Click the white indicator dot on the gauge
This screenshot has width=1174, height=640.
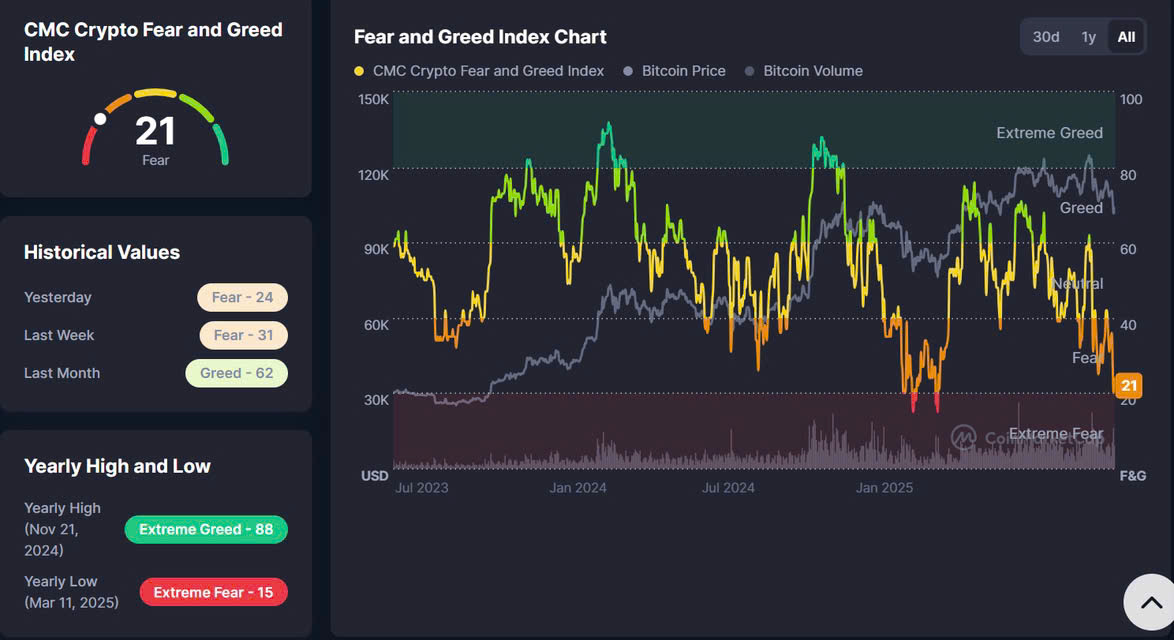100,119
